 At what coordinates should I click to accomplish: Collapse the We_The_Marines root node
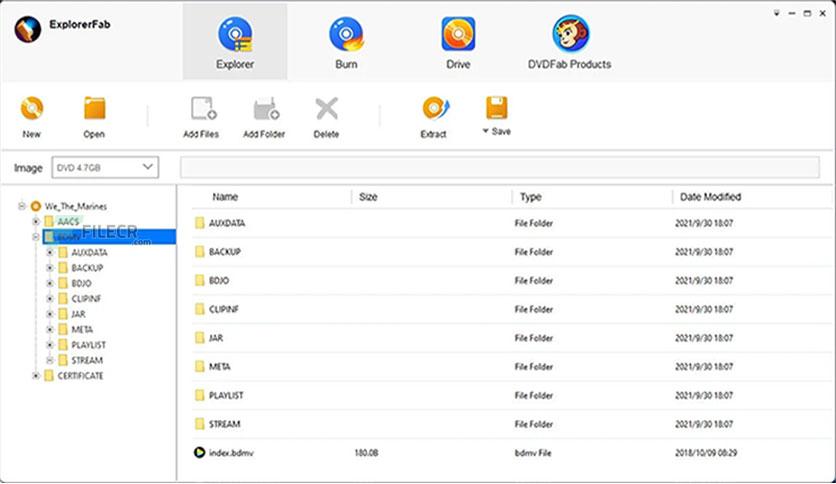tap(22, 206)
